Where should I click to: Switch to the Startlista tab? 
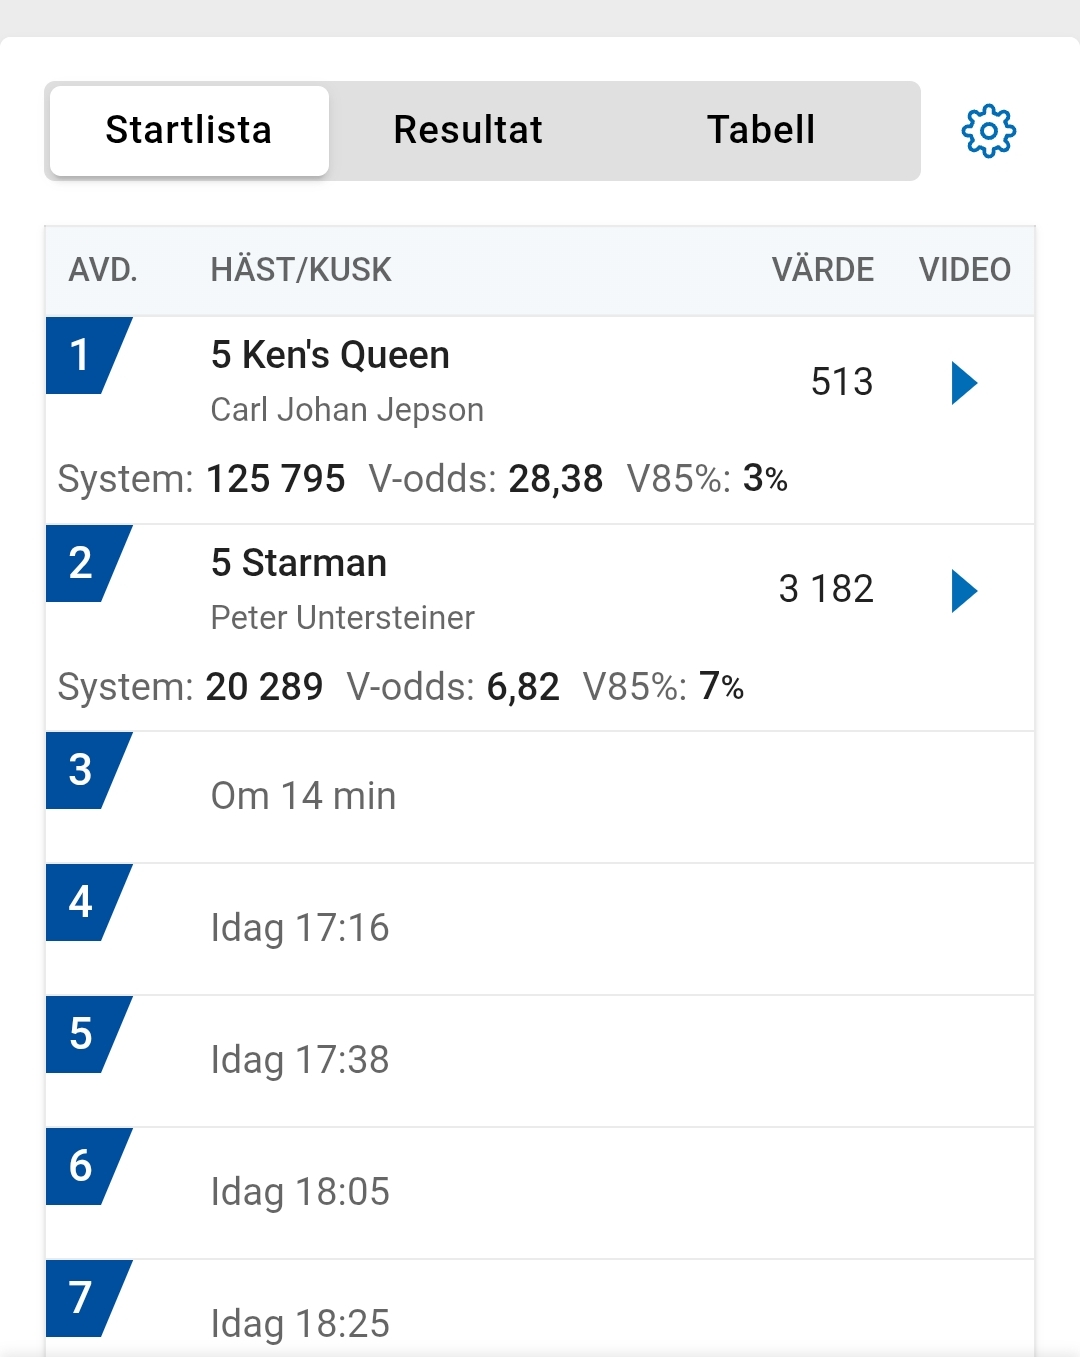(x=189, y=130)
